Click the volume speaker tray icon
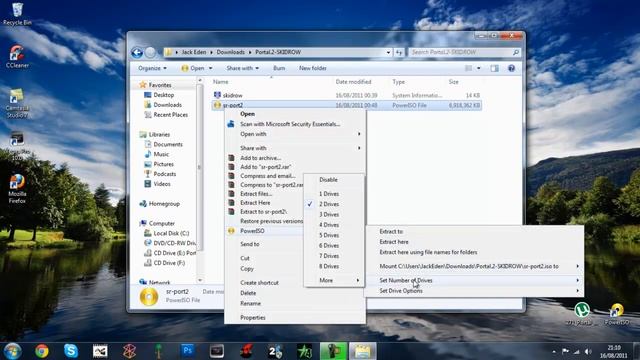Image resolution: width=640 pixels, height=360 pixels. click(588, 351)
